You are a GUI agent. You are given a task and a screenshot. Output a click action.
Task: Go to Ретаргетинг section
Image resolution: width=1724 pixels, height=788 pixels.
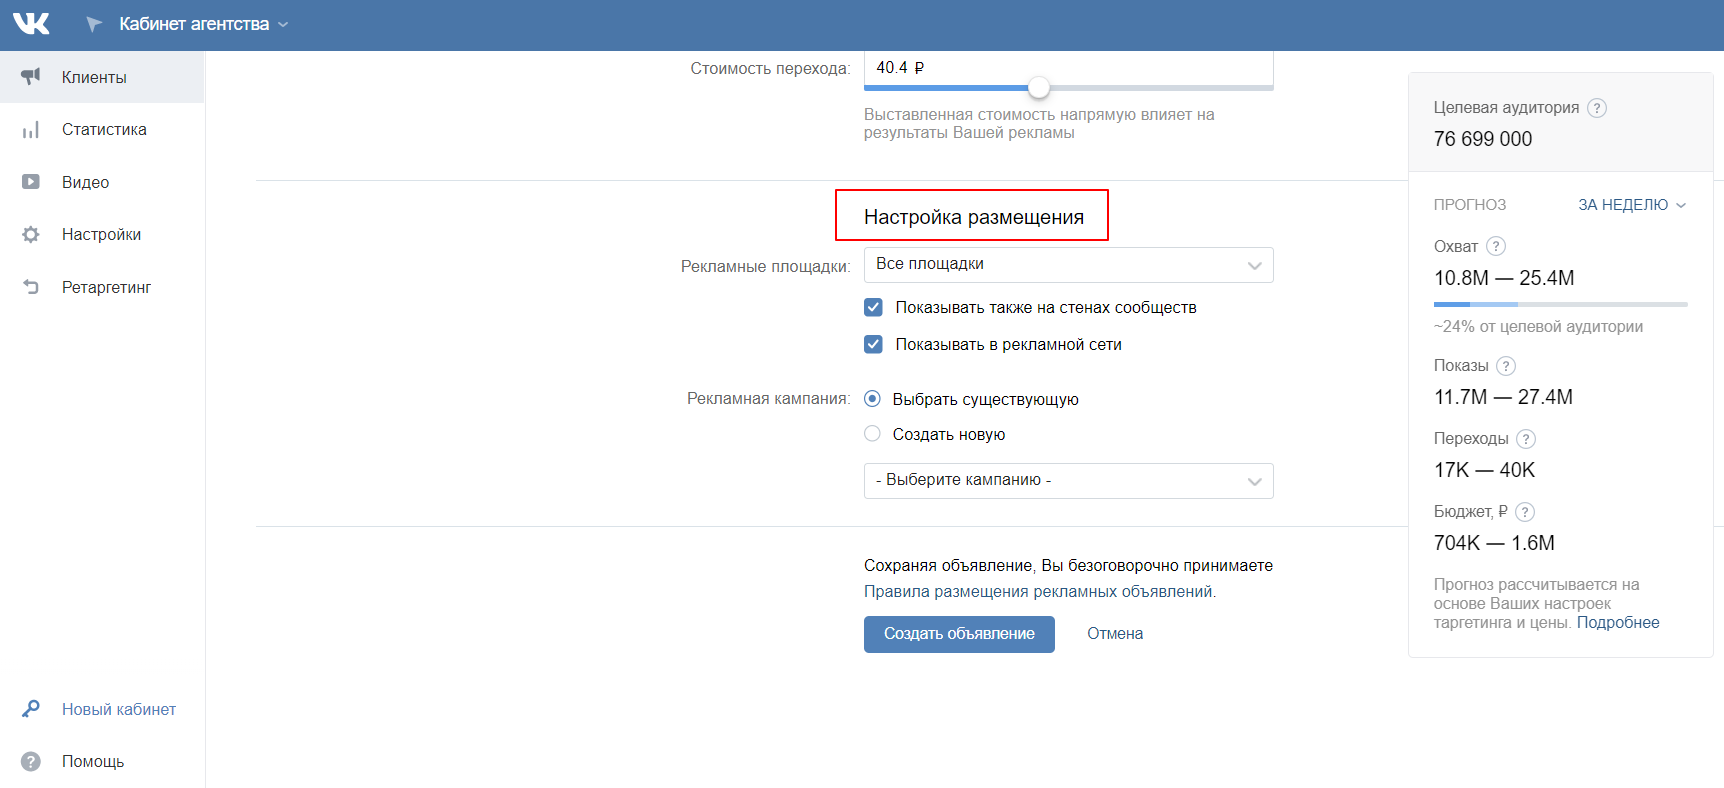(x=106, y=287)
